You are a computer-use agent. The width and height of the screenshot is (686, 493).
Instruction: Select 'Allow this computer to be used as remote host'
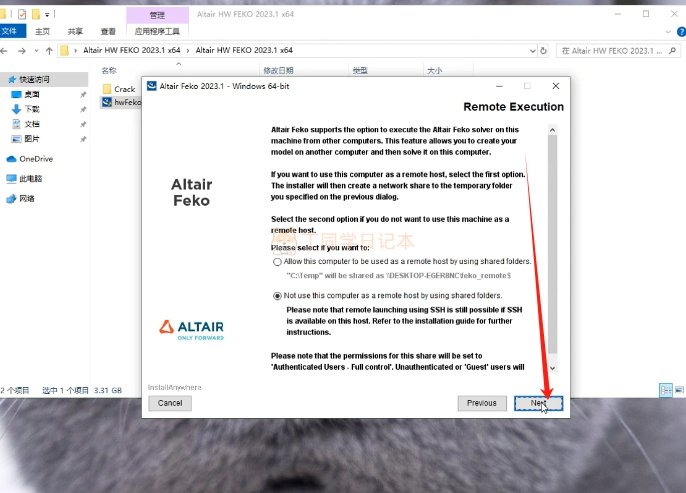(278, 261)
